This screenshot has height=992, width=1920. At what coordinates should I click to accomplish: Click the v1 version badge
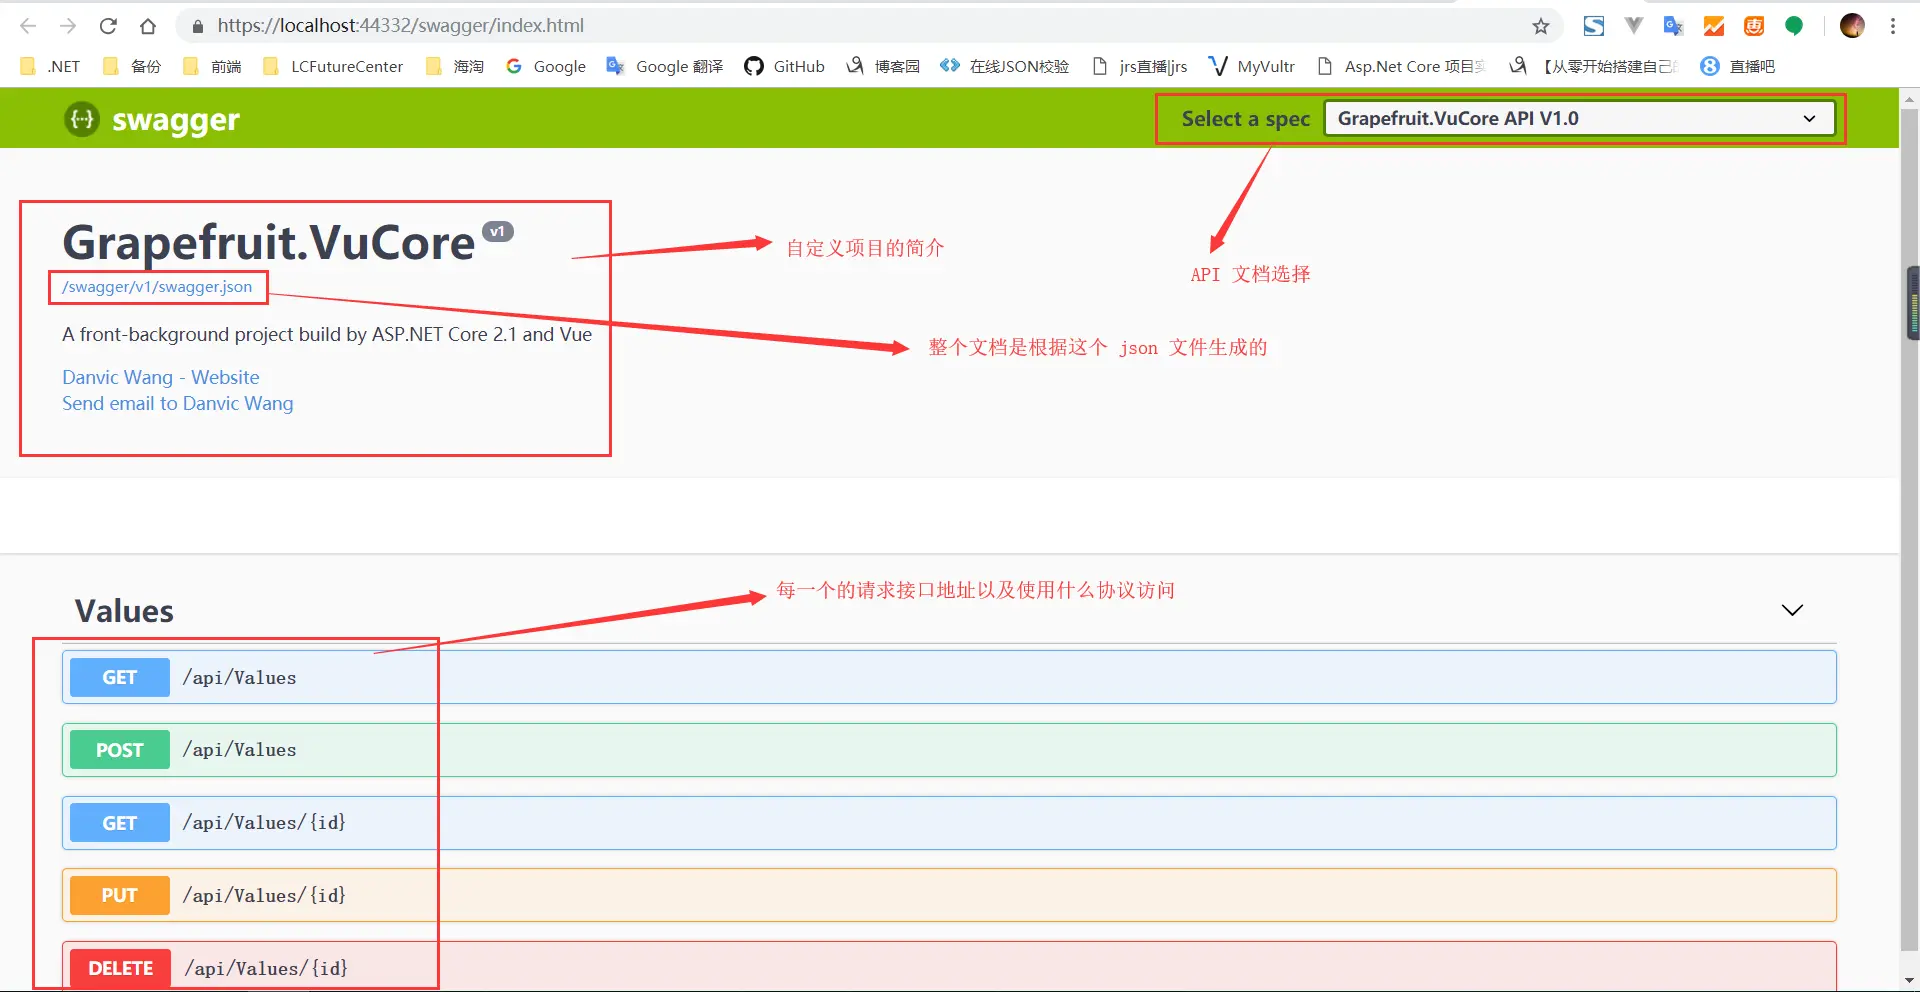497,231
